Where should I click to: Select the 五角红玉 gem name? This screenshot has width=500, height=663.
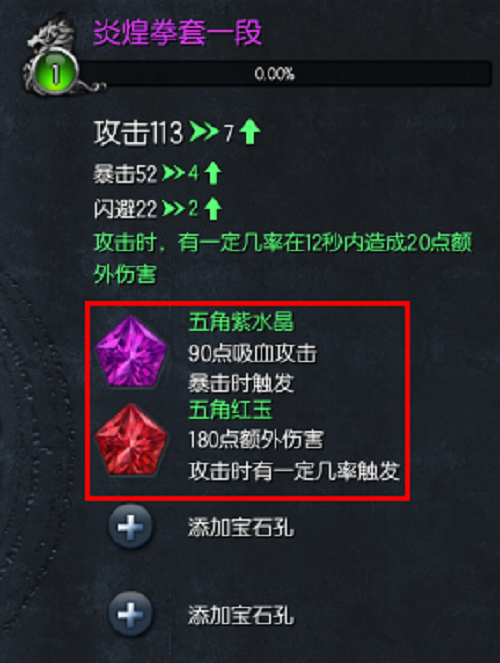[x=230, y=410]
